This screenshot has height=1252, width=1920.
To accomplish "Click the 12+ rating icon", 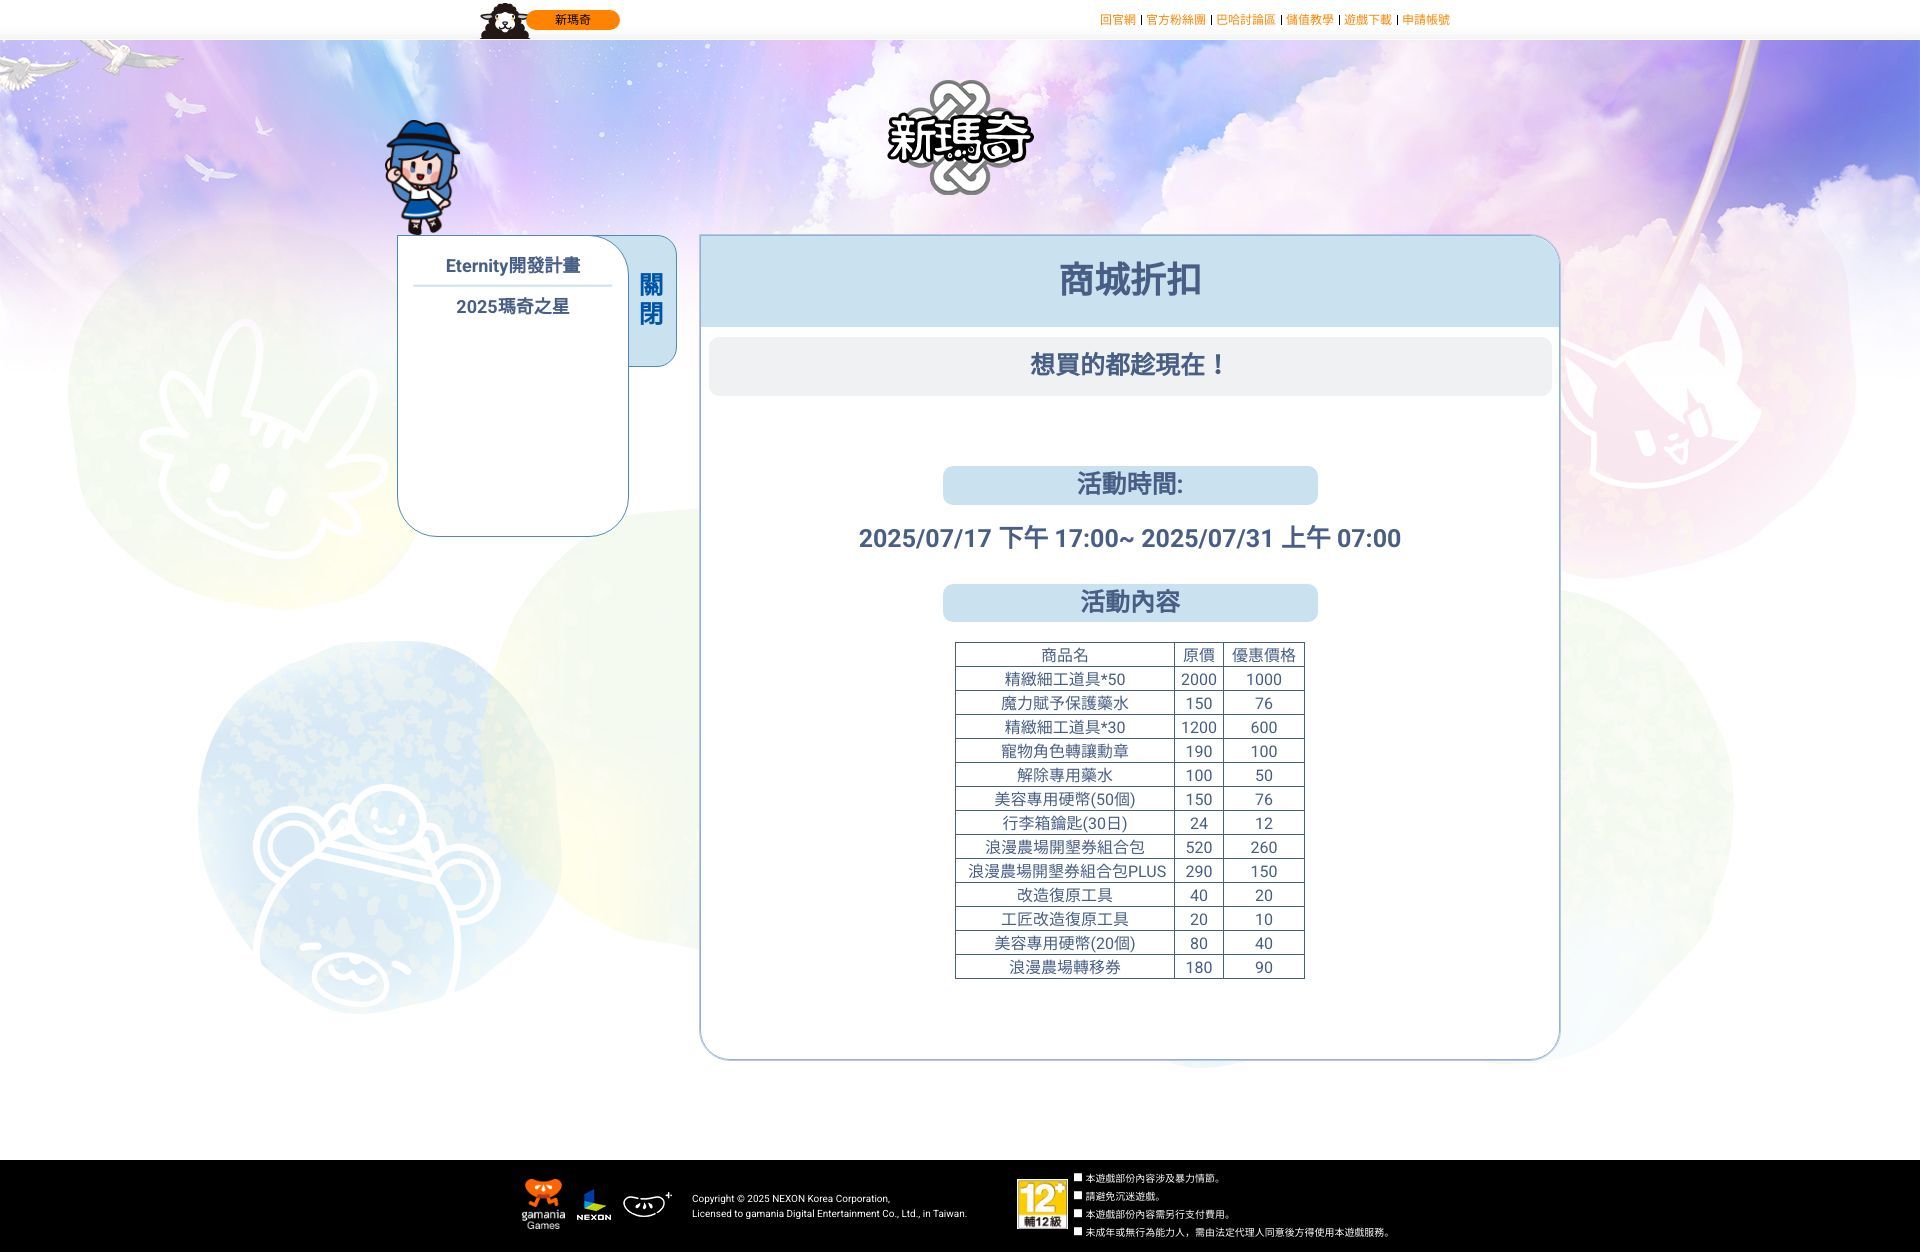I will tap(1042, 1204).
